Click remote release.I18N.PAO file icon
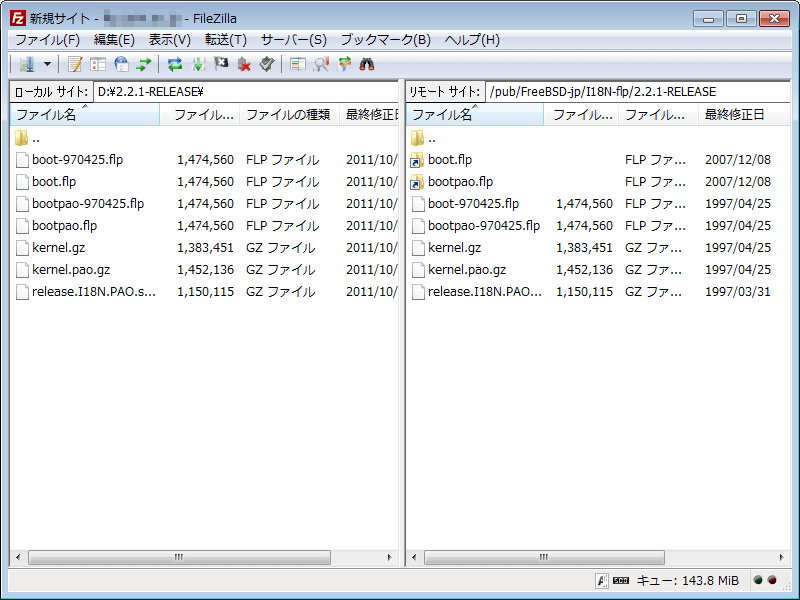The image size is (800, 600). tap(418, 292)
